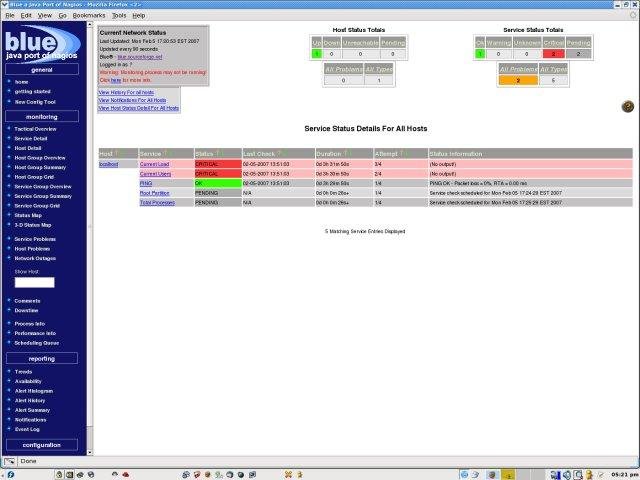The height and width of the screenshot is (480, 640).
Task: Focus the Show Host input field
Action: point(35,282)
